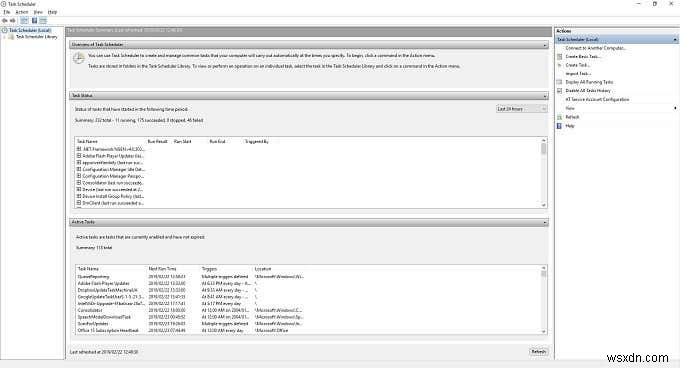Image resolution: width=680 pixels, height=368 pixels.
Task: Expand the .NET Framework NGEN task row
Action: [x=79, y=149]
